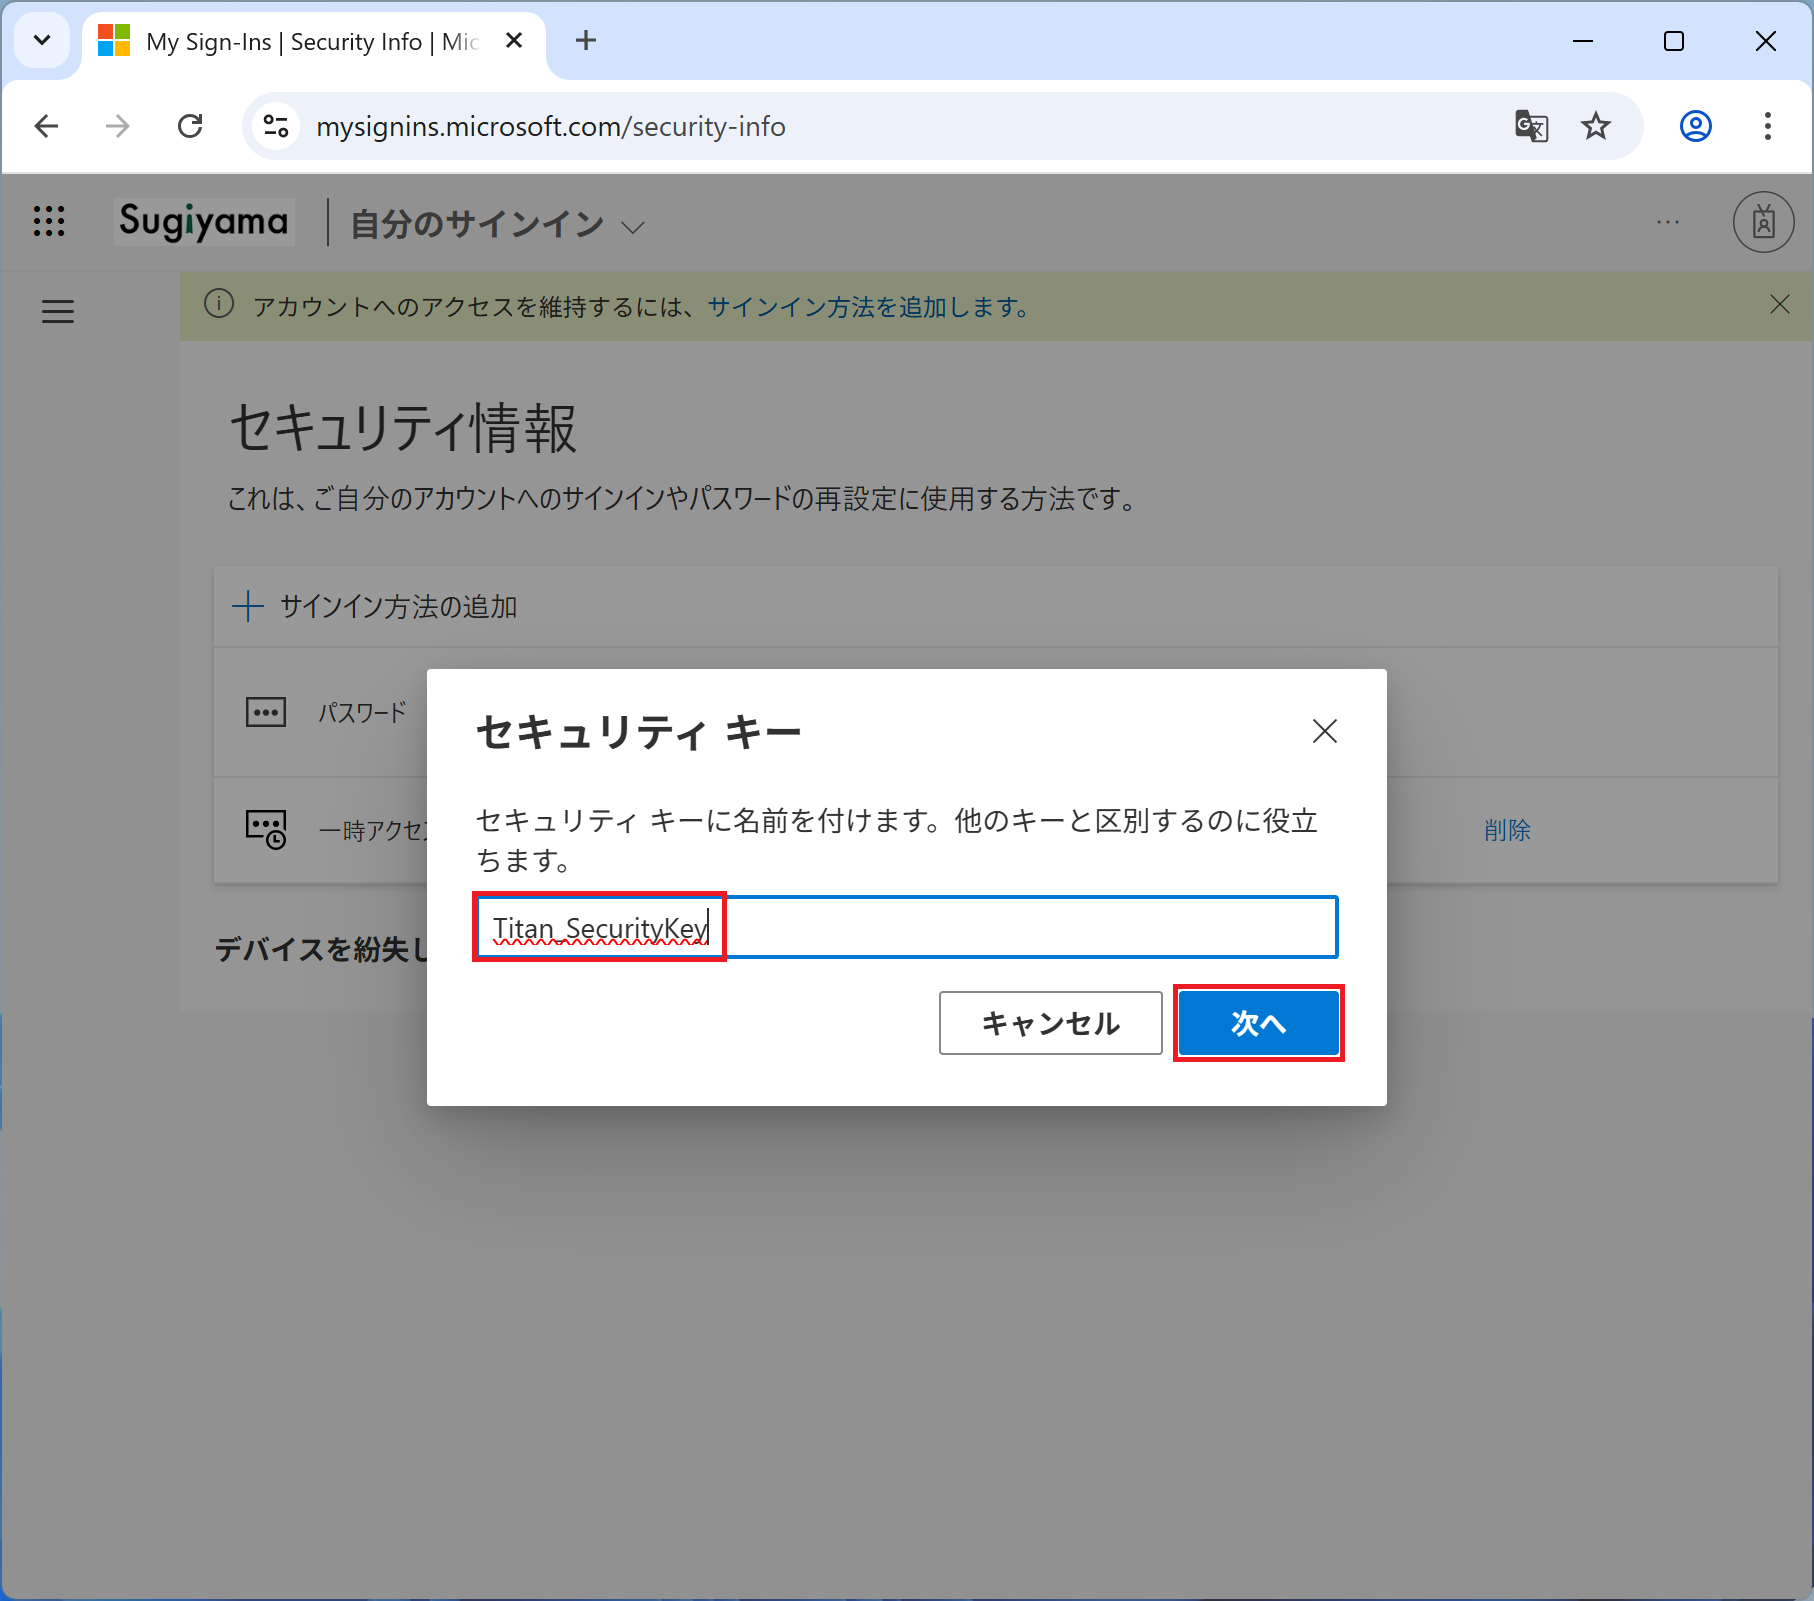Click the Google Translate icon in address bar
This screenshot has height=1601, width=1814.
(1531, 127)
